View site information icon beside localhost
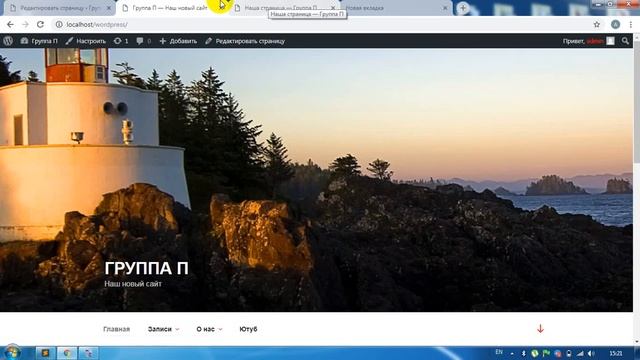Screen dimensions: 640x360 59,24
